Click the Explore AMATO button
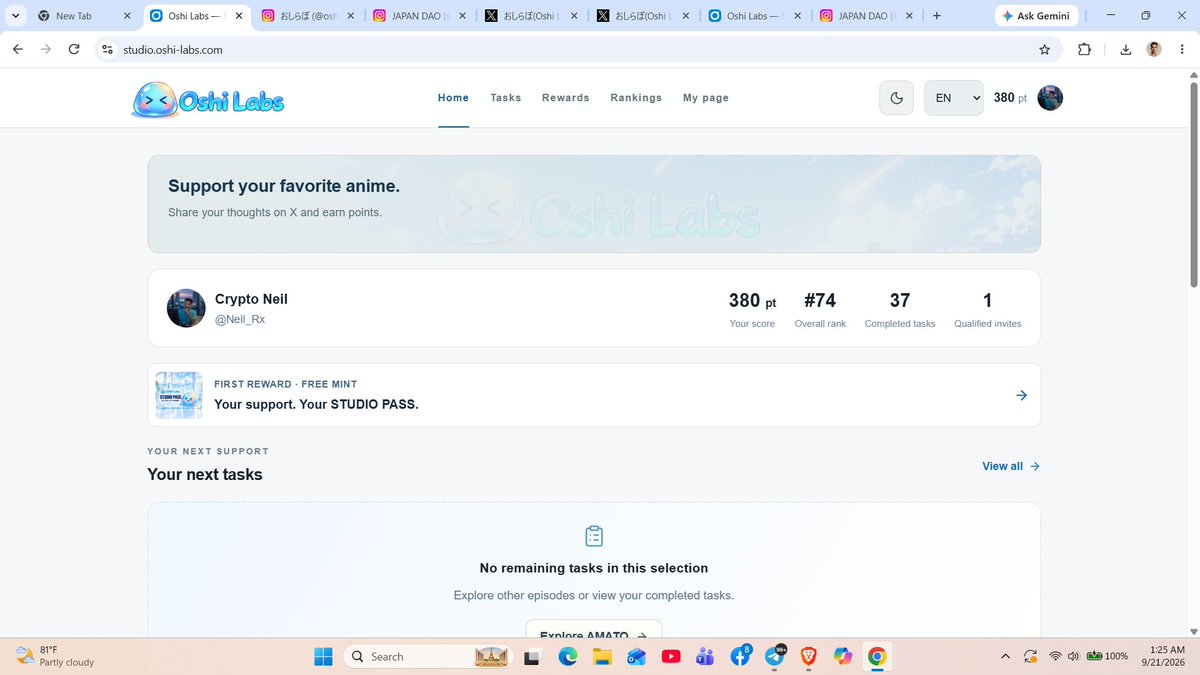1200x675 pixels. point(594,634)
